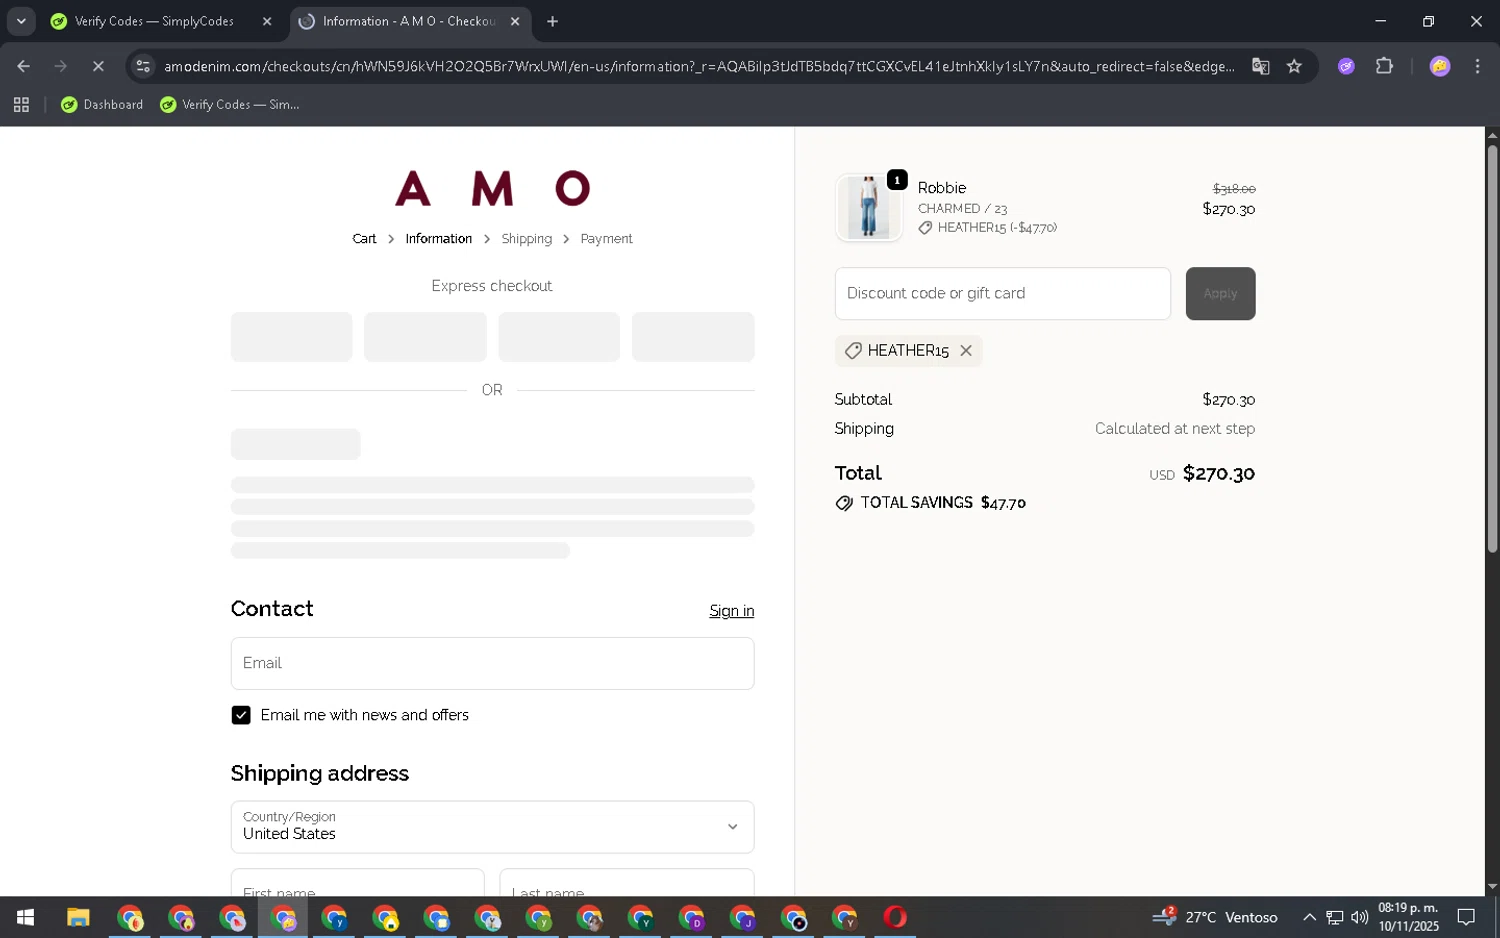The image size is (1500, 938).
Task: Focus the Discount code or gift card field
Action: (1002, 293)
